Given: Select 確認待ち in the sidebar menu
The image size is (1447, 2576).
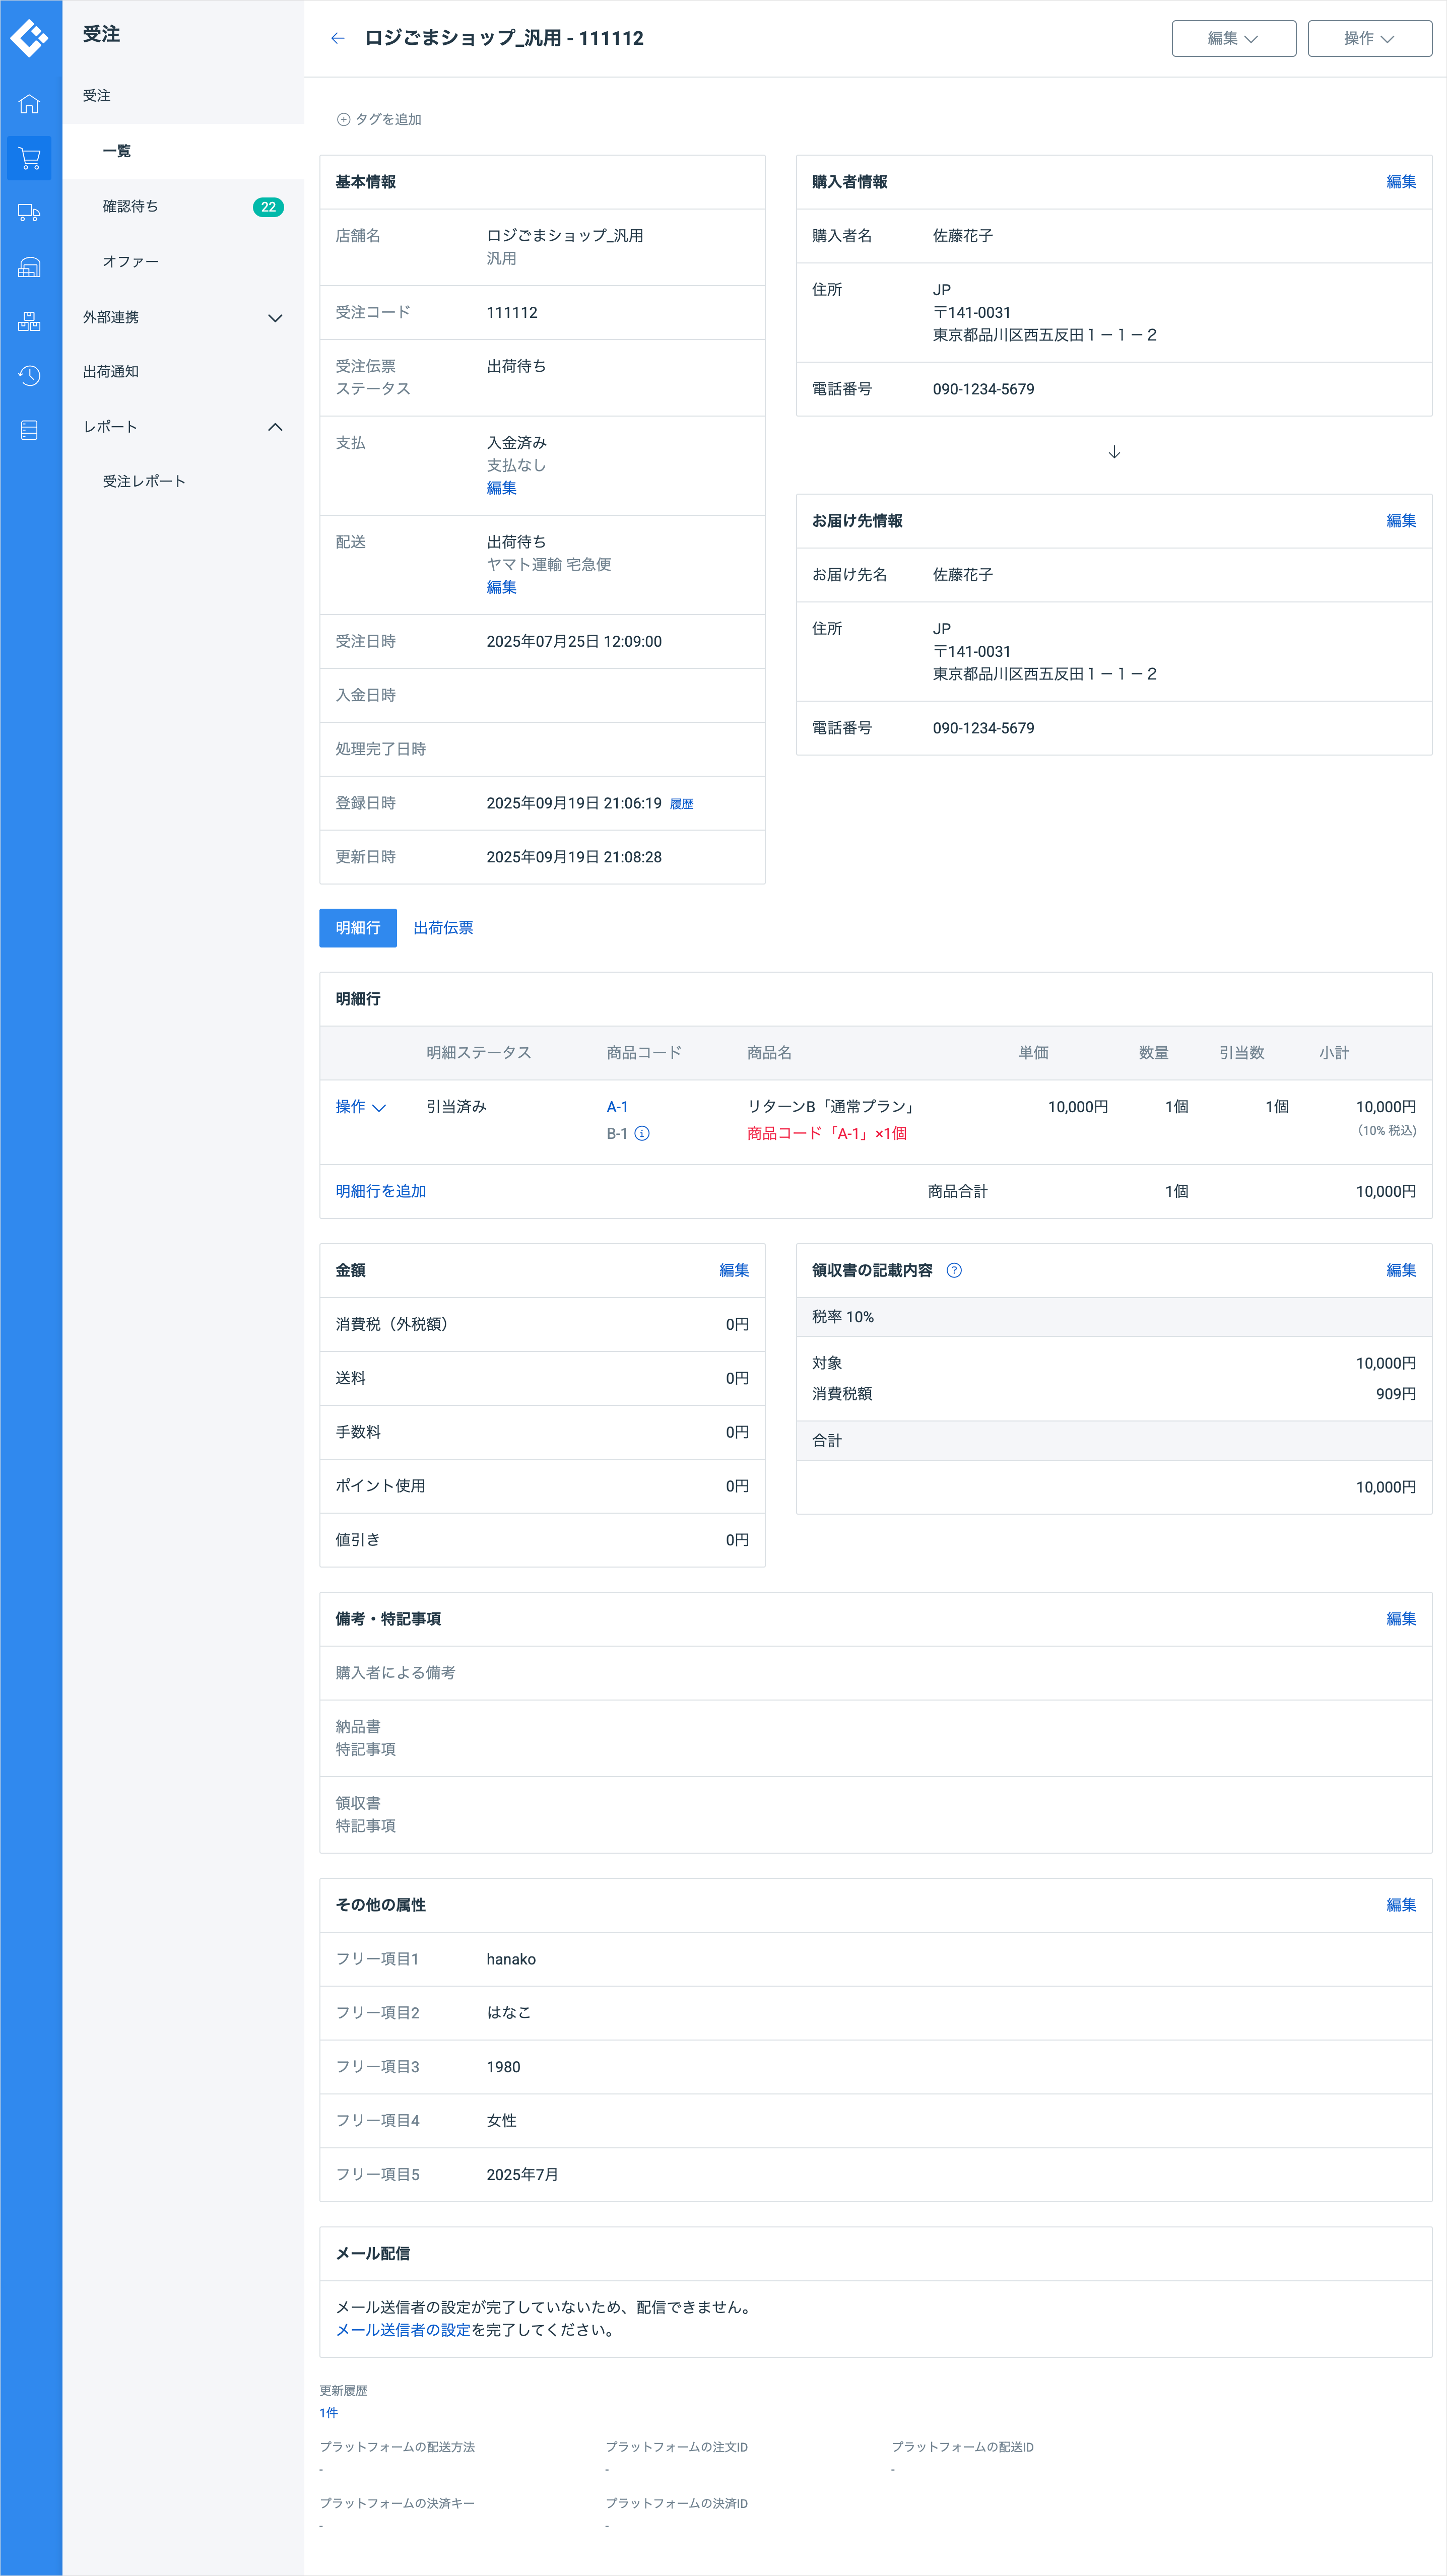Looking at the screenshot, I should [x=131, y=207].
